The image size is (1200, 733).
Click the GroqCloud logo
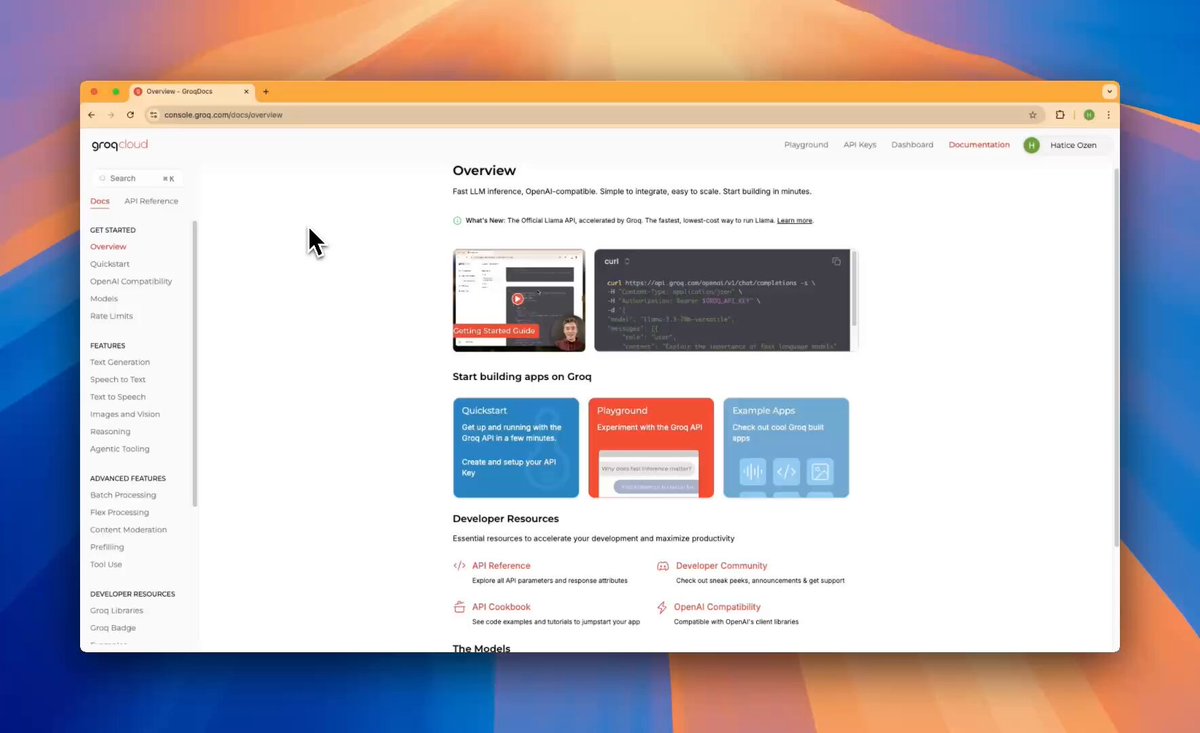point(119,145)
